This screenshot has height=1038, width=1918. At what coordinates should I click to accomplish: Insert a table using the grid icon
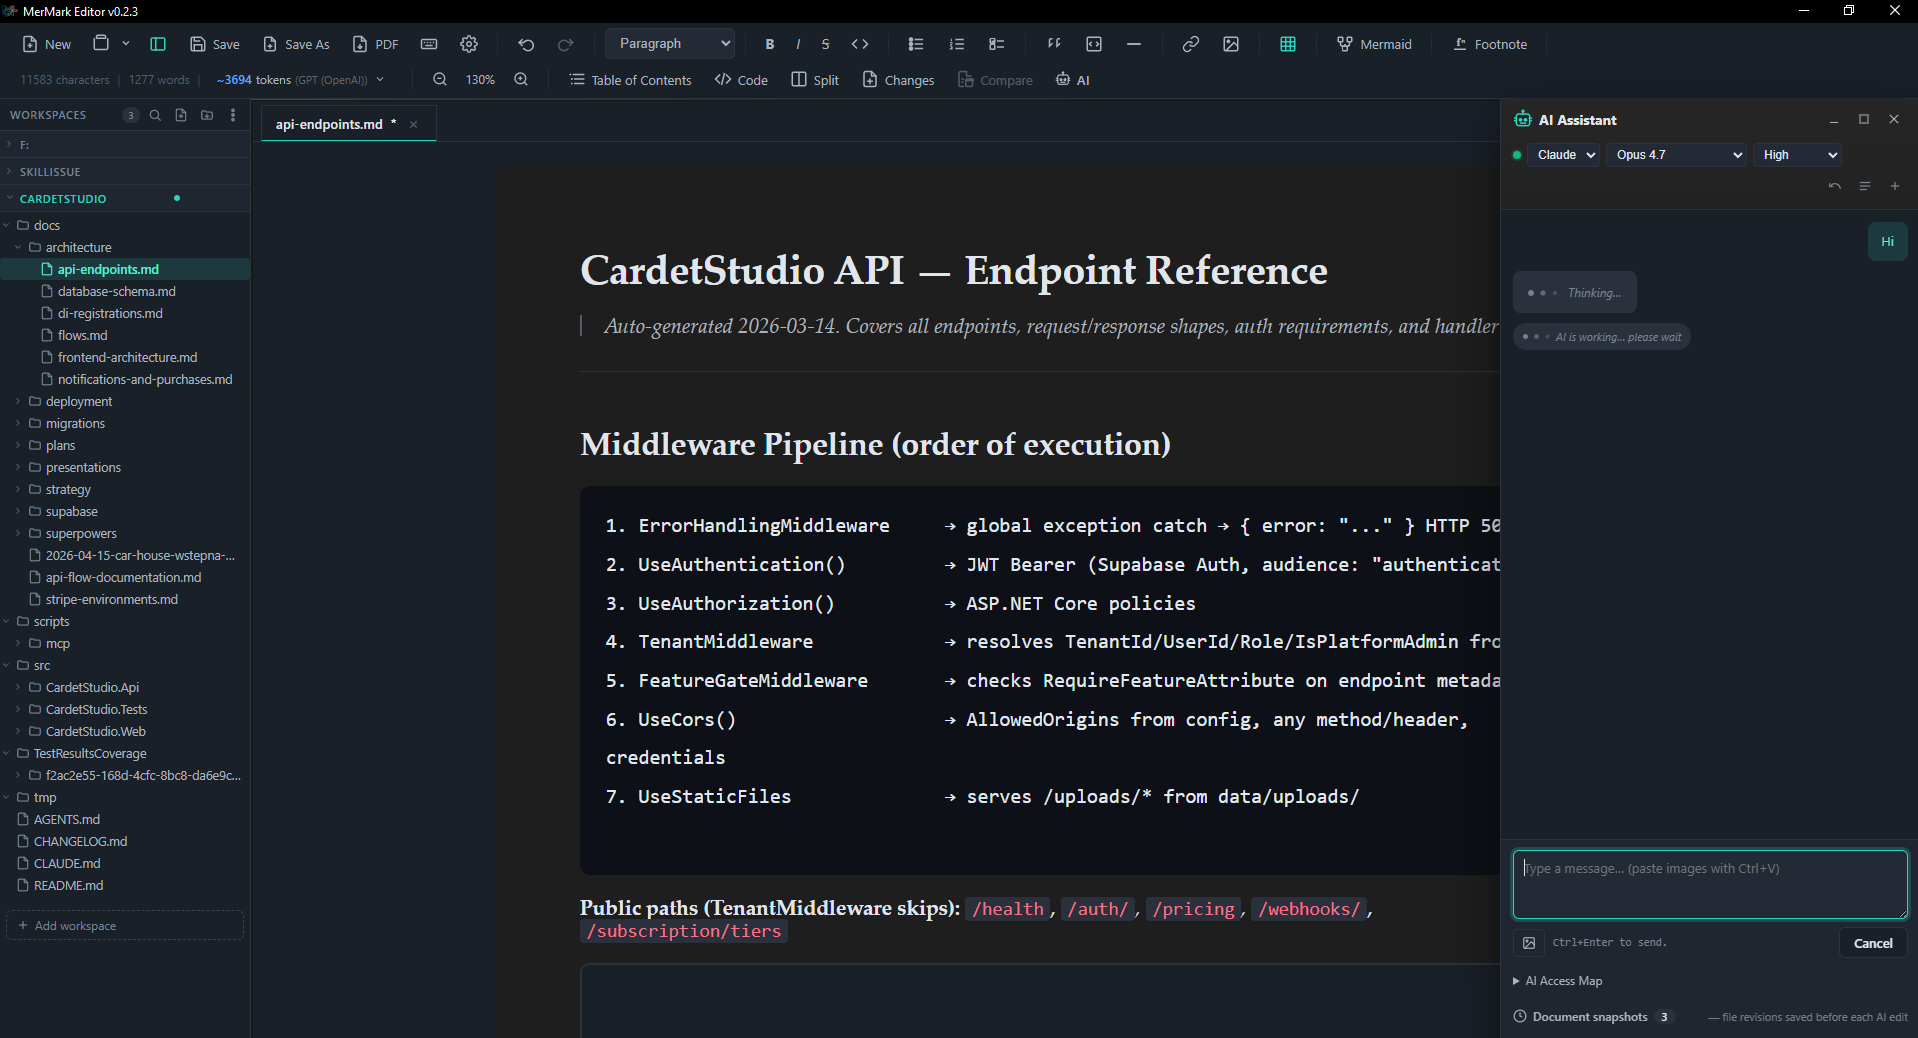(1288, 44)
